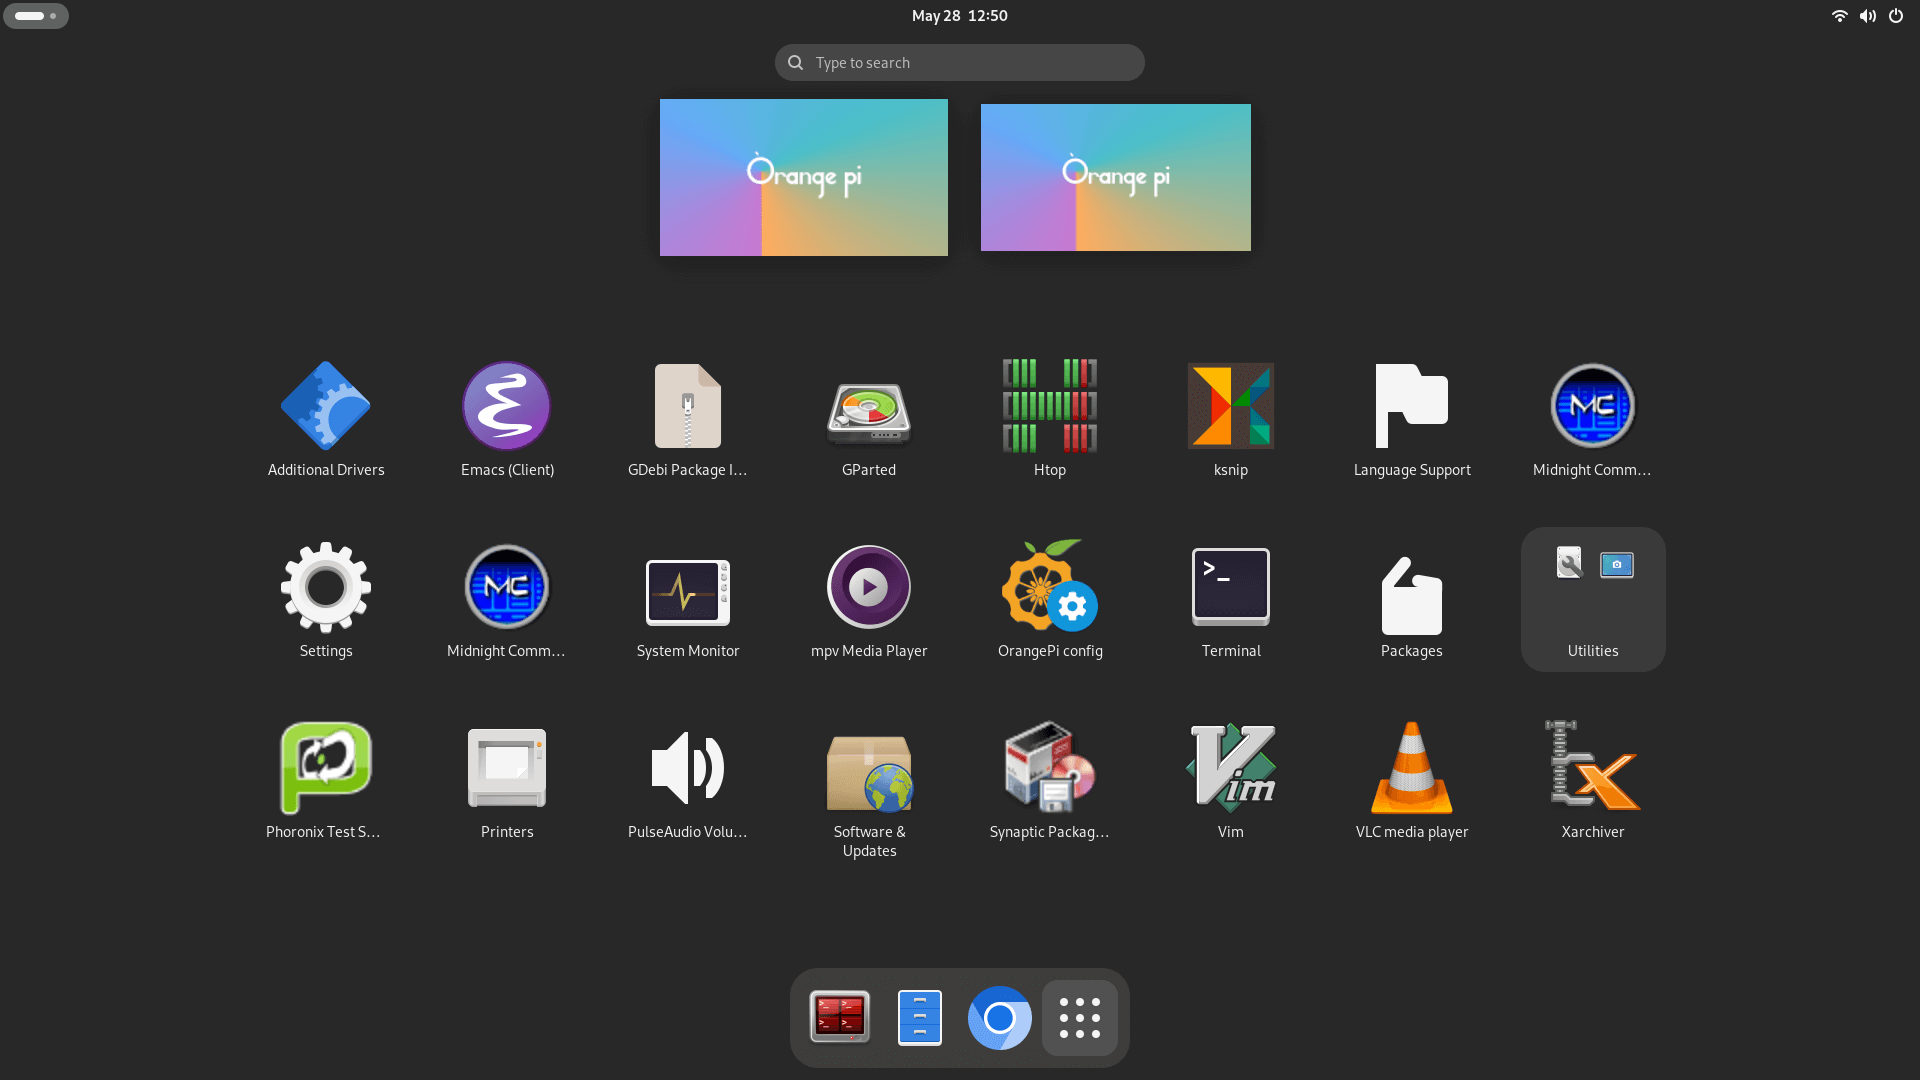Open GDebi Package Installer
The height and width of the screenshot is (1080, 1920).
(x=688, y=419)
